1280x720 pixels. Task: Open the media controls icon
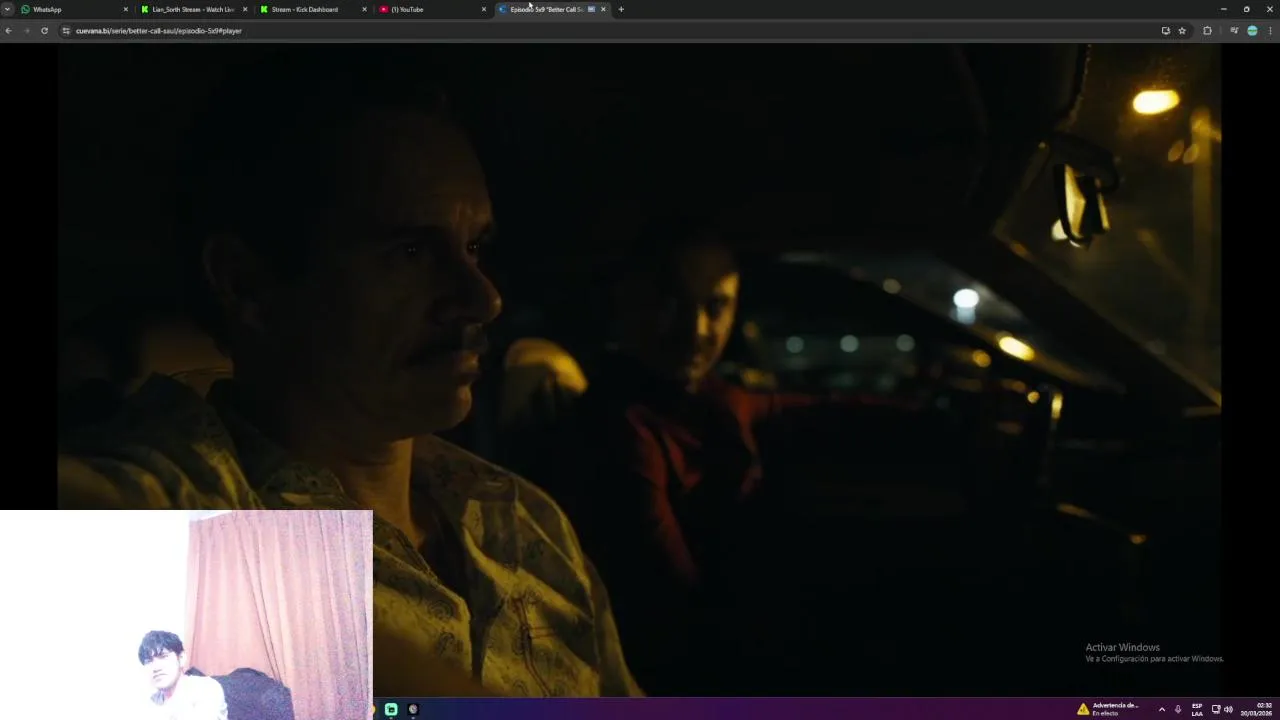tap(1234, 31)
